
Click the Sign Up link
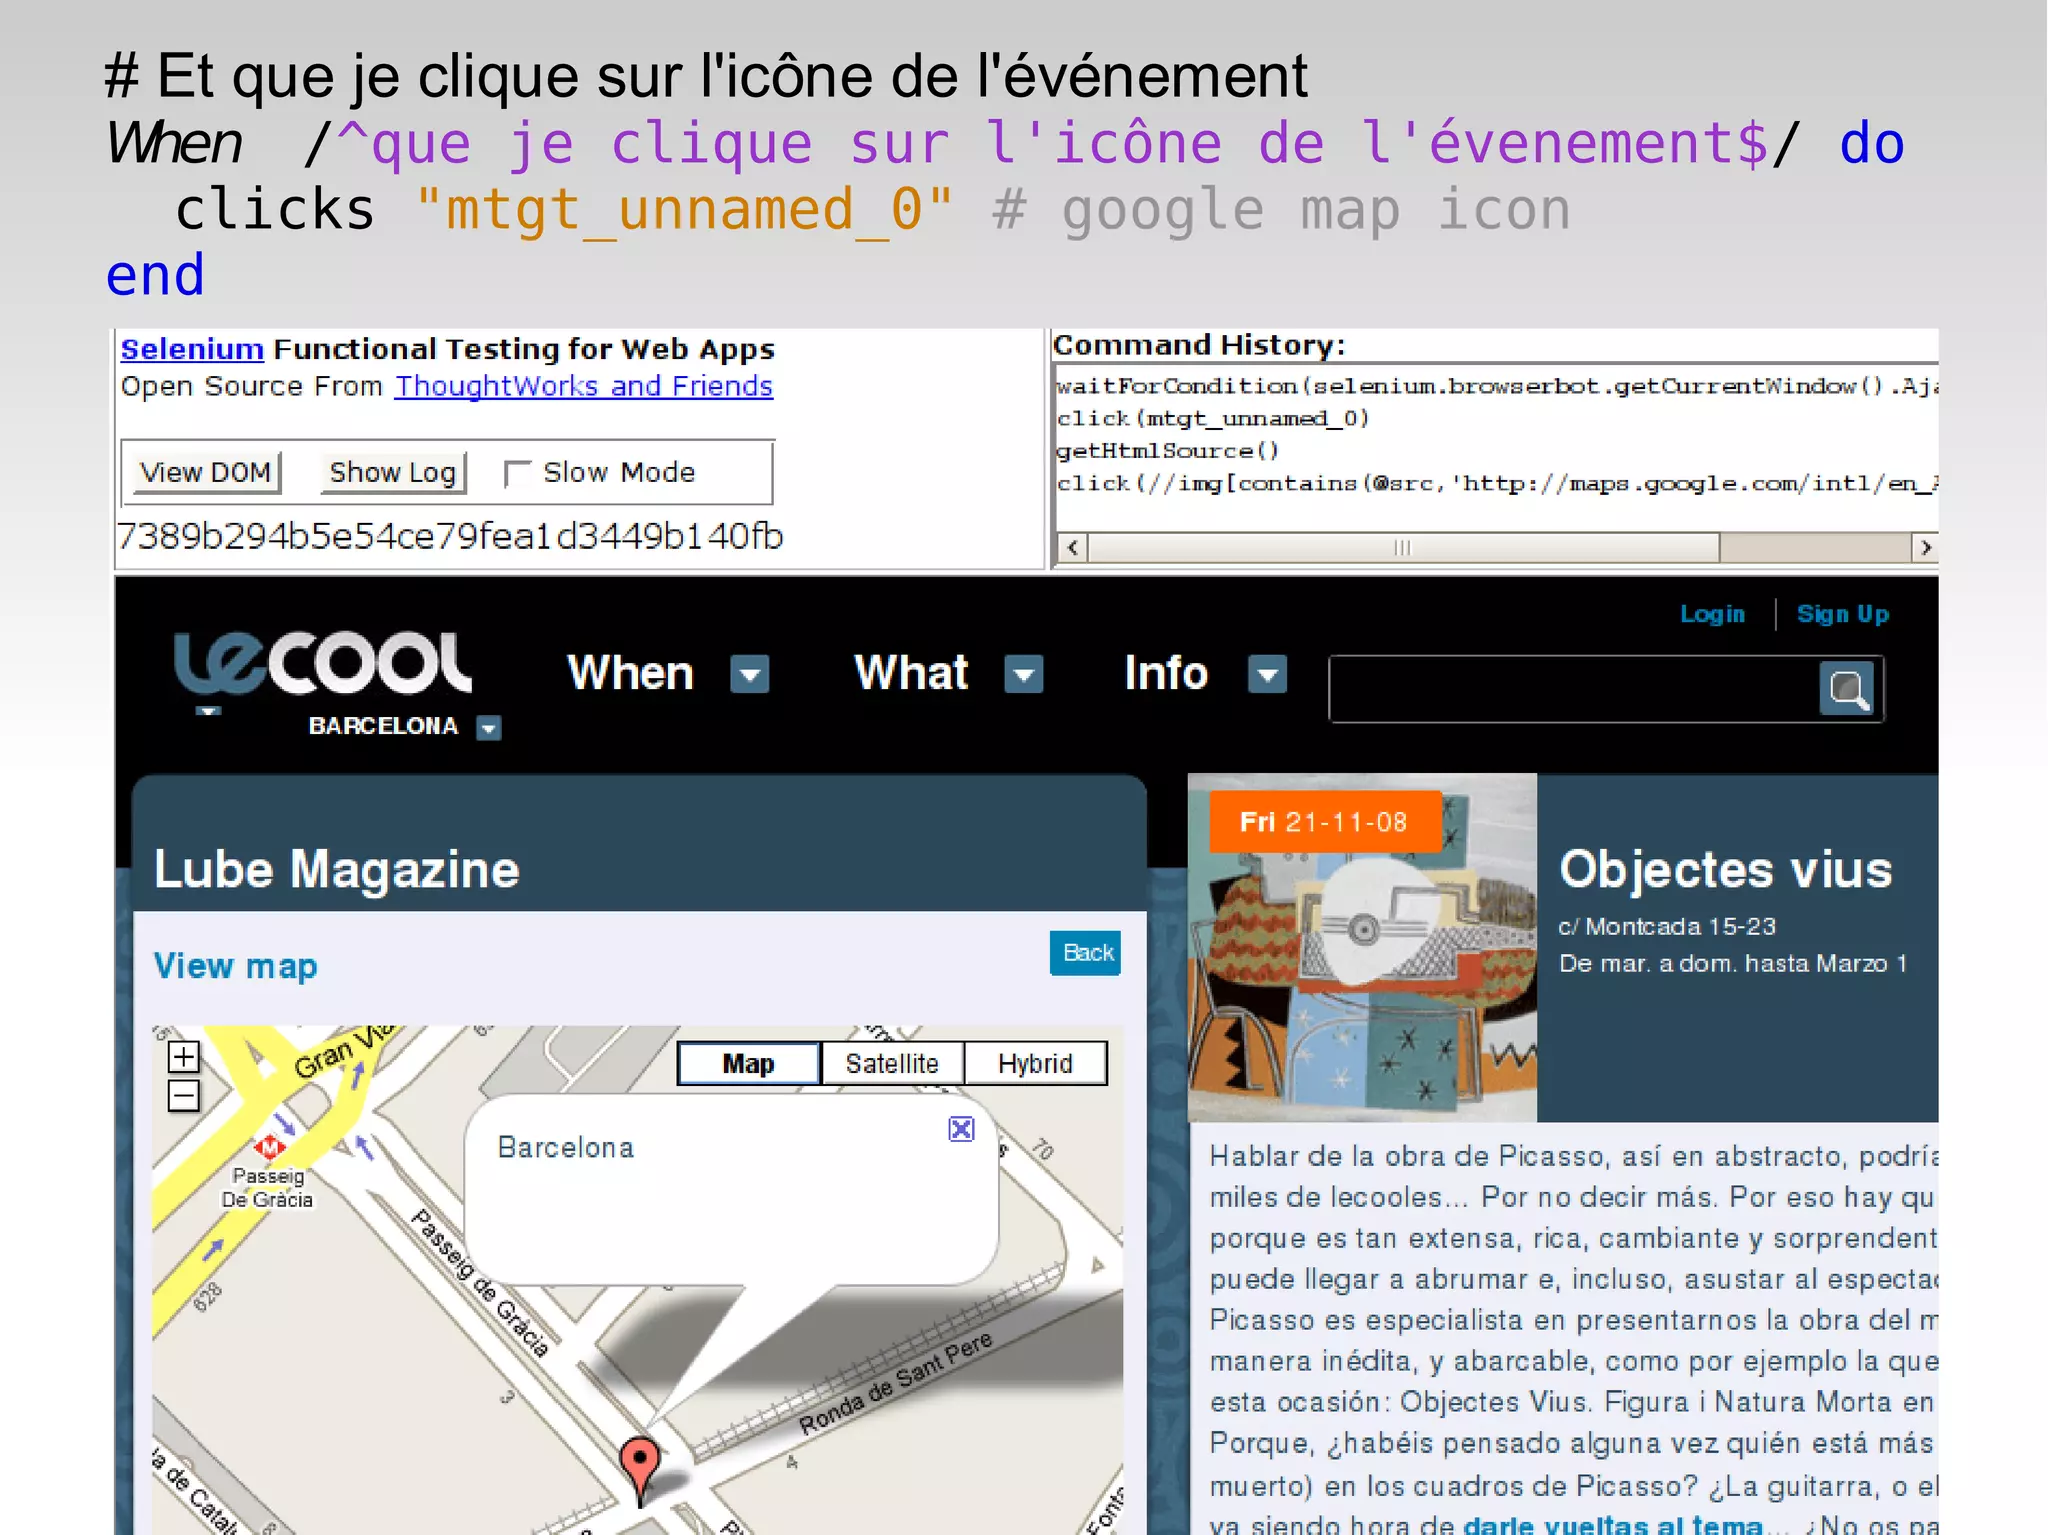point(1842,614)
